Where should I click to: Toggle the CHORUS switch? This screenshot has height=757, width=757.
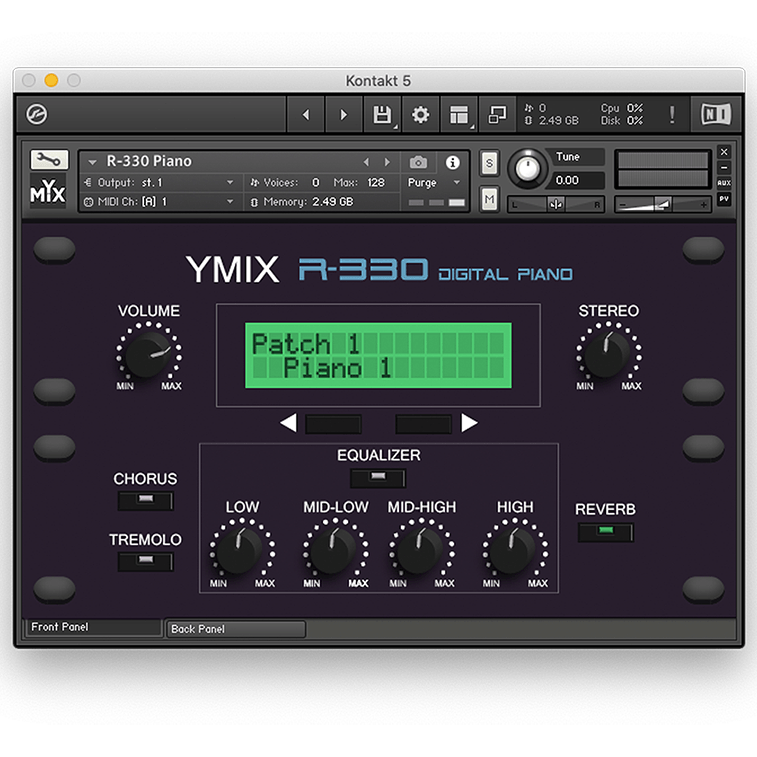coord(145,500)
